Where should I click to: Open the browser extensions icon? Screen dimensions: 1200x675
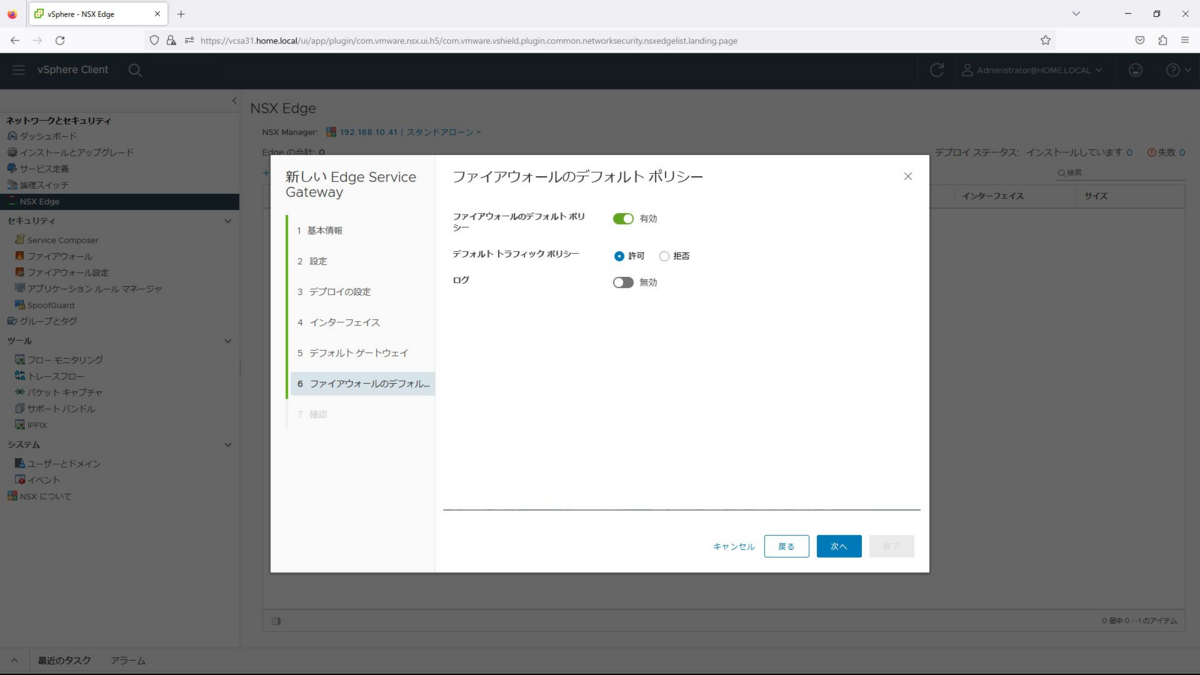click(1162, 41)
